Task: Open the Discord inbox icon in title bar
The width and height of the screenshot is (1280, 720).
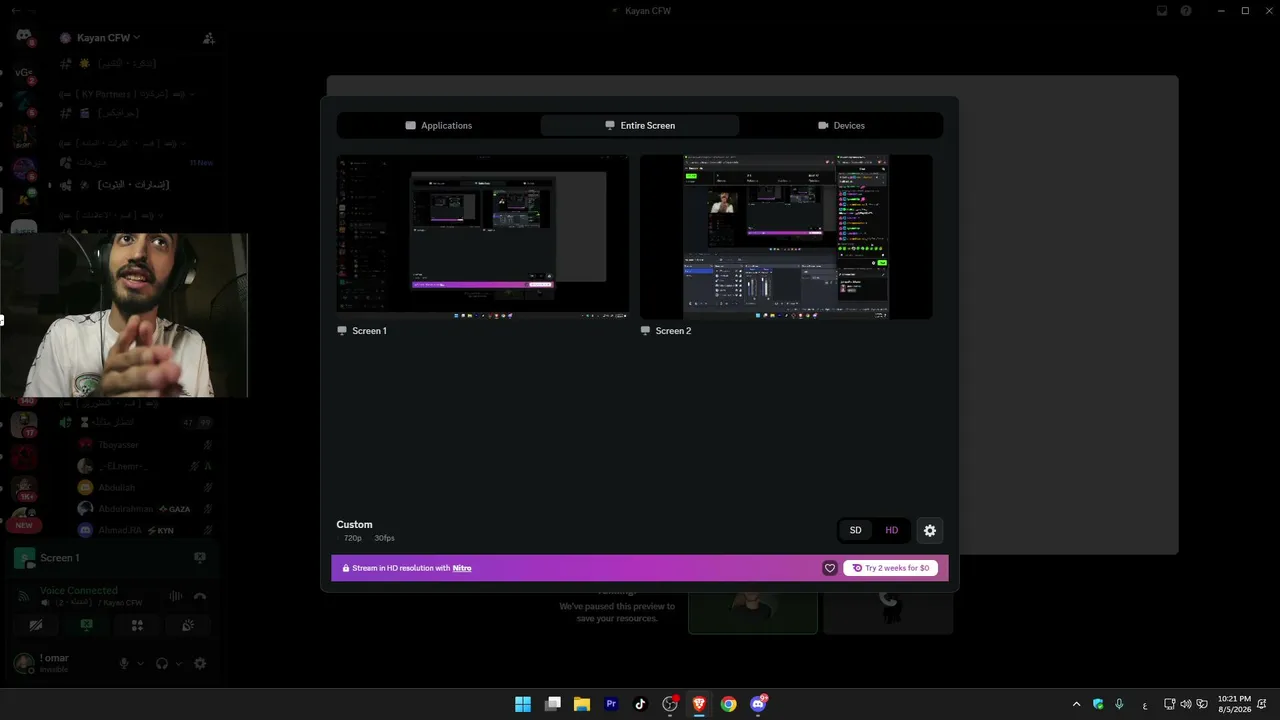Action: [1162, 11]
